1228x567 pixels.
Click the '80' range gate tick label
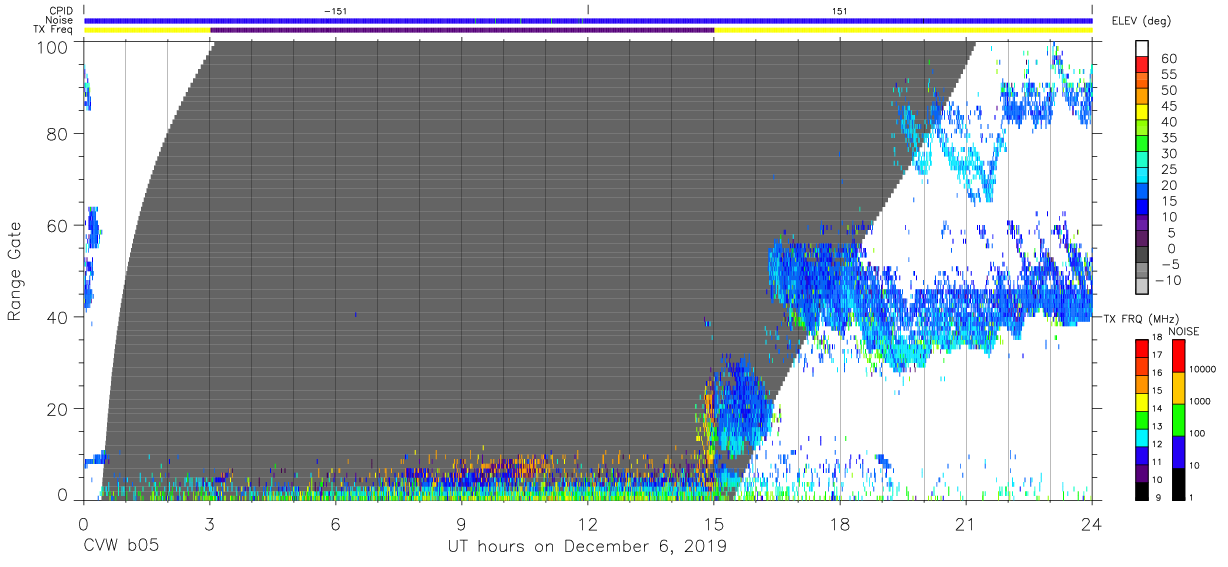(x=57, y=134)
